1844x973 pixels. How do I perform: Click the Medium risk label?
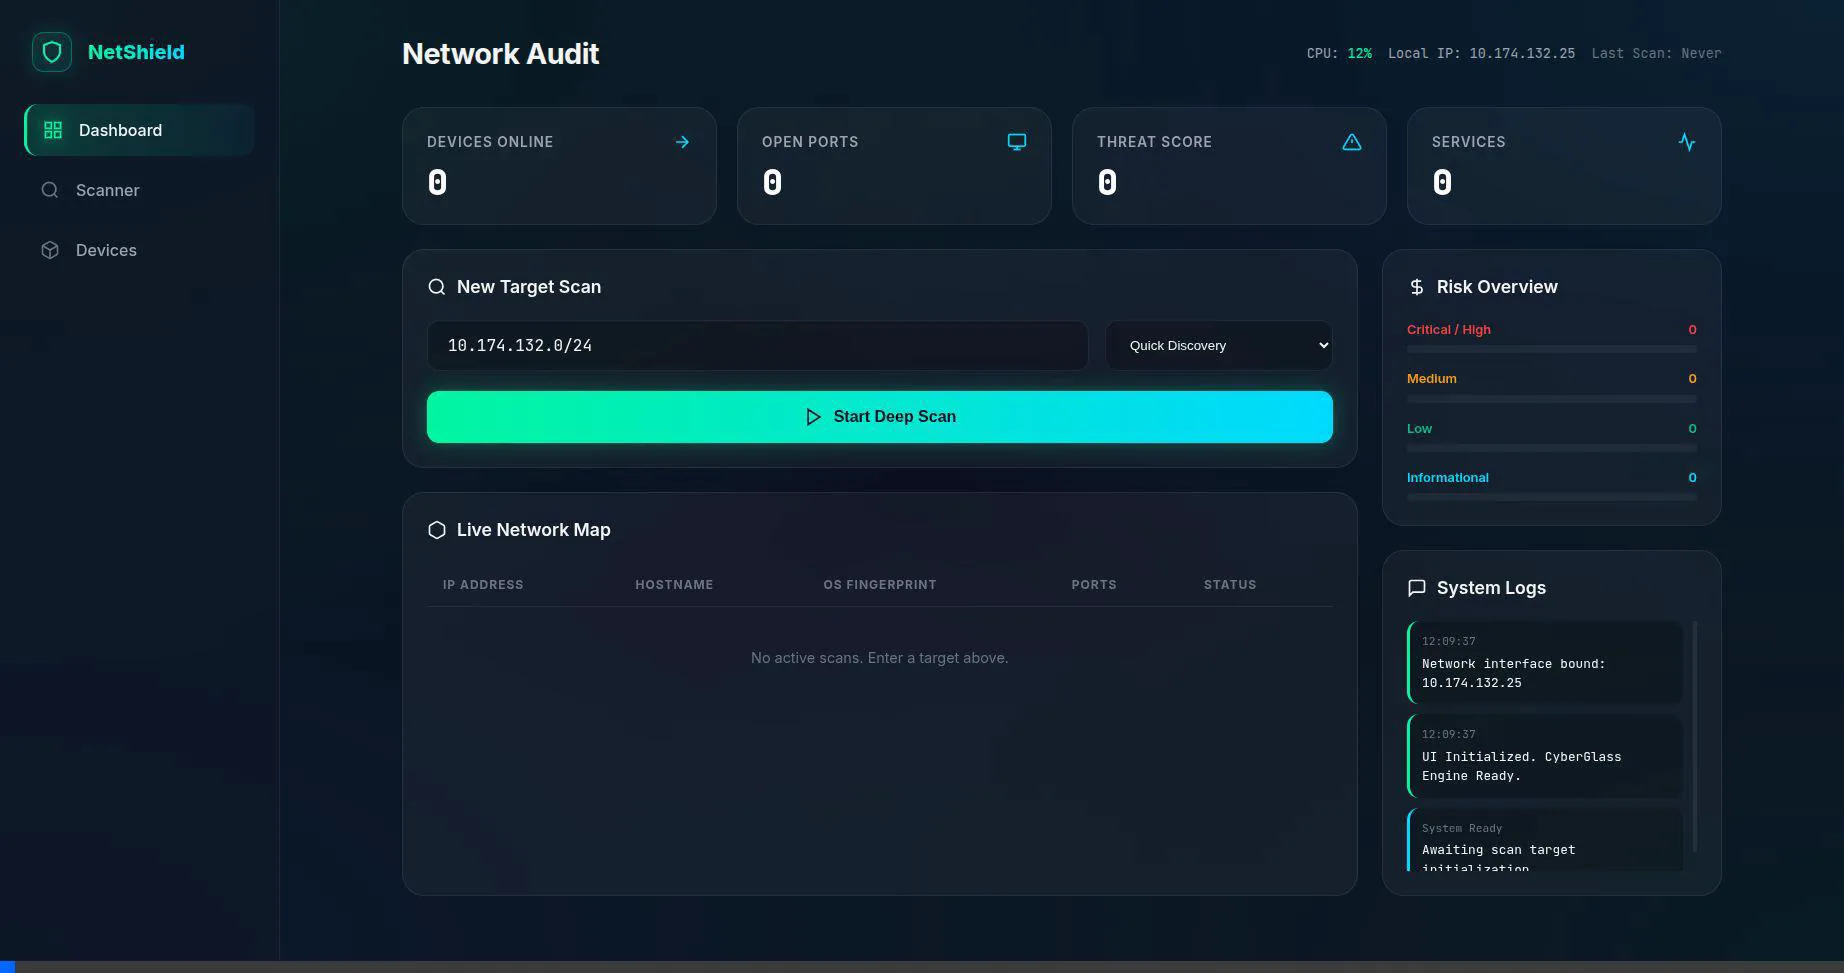[x=1431, y=379]
